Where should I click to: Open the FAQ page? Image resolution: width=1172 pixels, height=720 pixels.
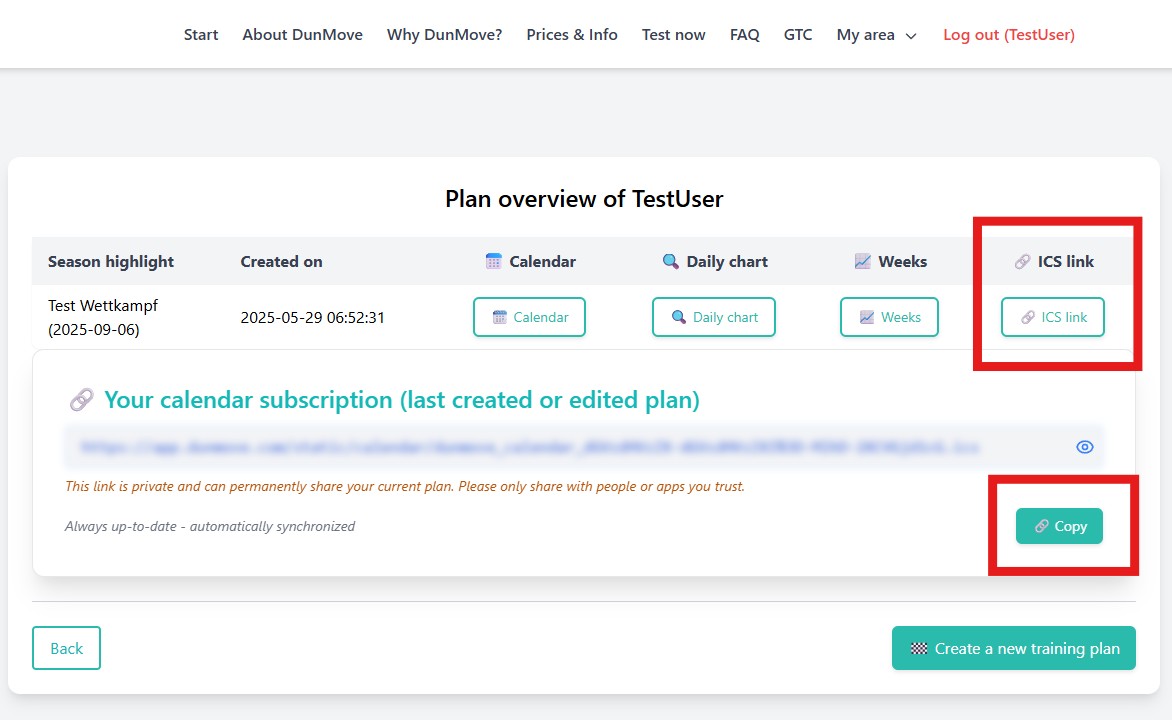(744, 35)
